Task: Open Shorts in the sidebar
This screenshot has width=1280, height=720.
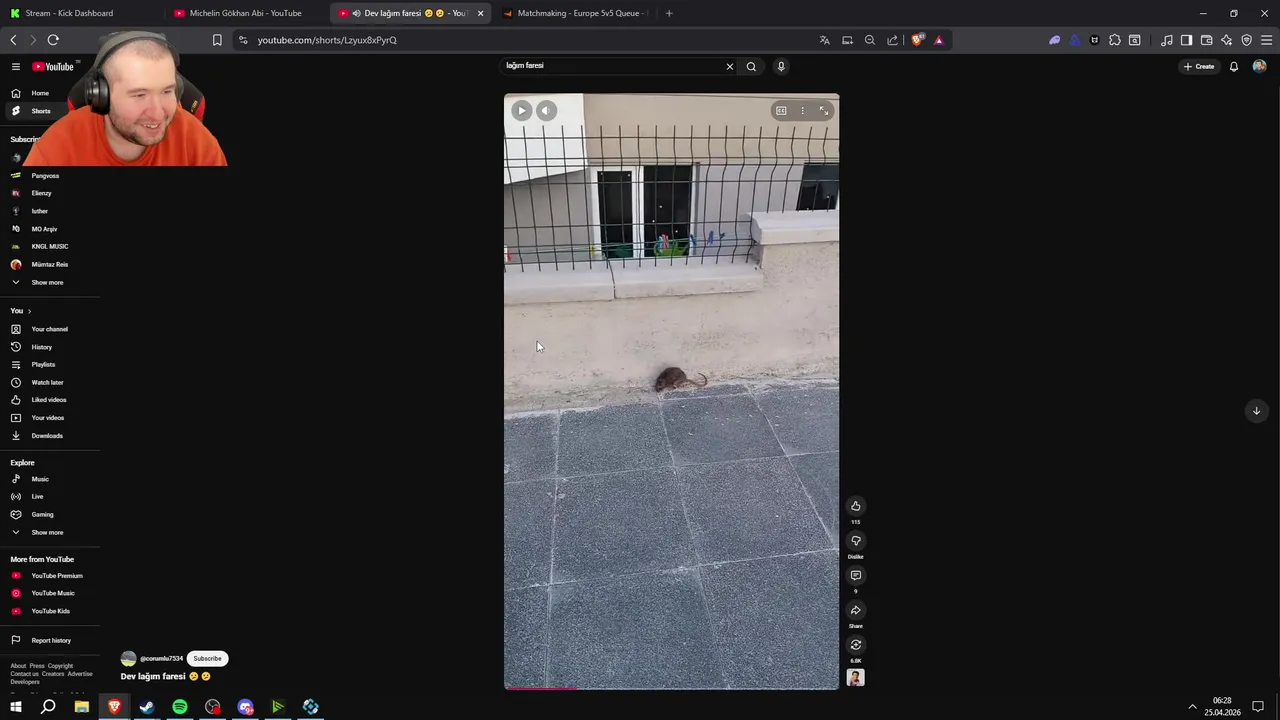Action: [x=40, y=111]
